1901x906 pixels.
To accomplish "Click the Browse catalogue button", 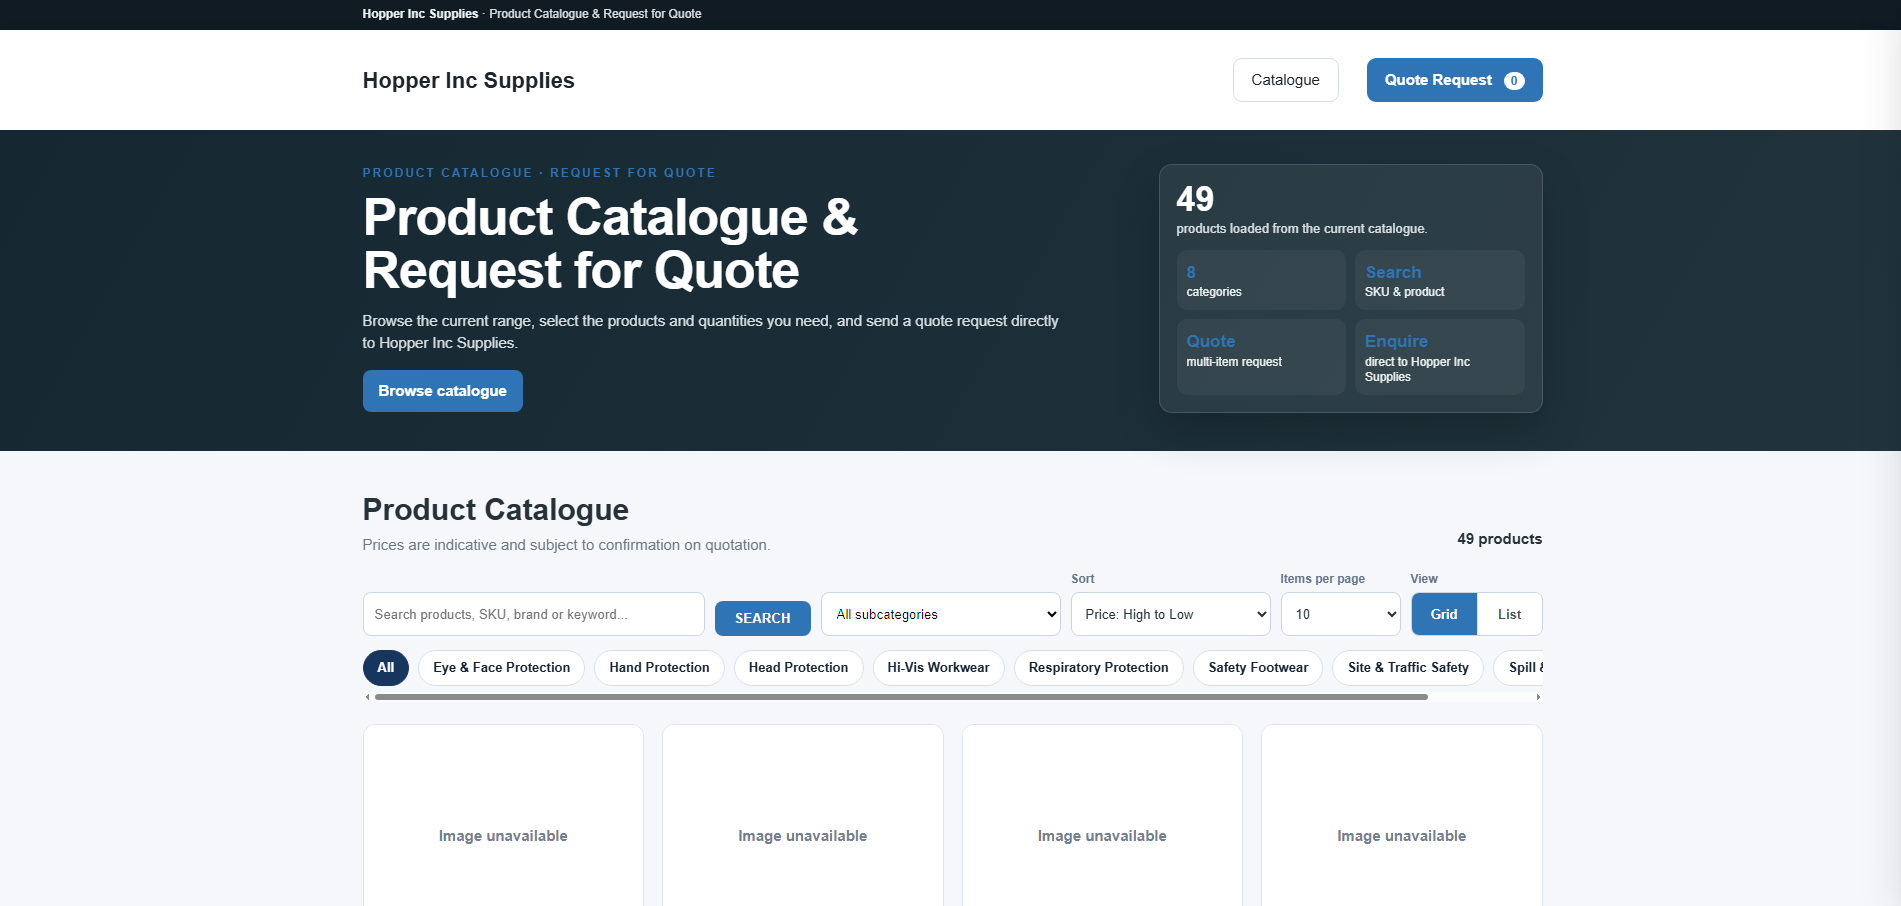I will [442, 391].
